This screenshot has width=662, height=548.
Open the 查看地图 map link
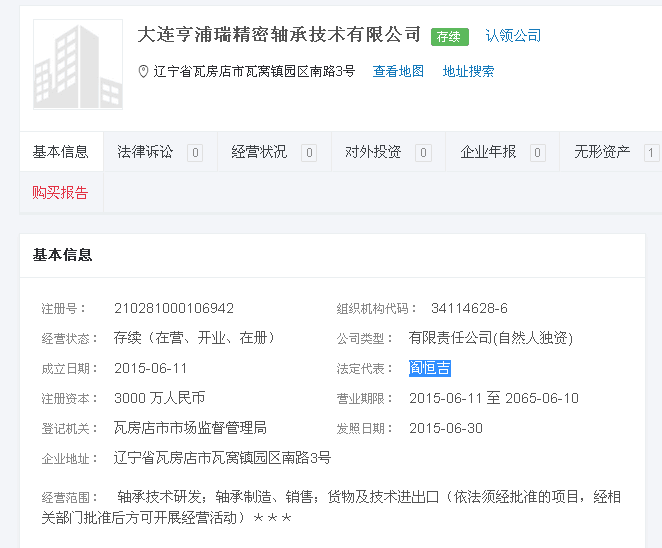[x=398, y=72]
